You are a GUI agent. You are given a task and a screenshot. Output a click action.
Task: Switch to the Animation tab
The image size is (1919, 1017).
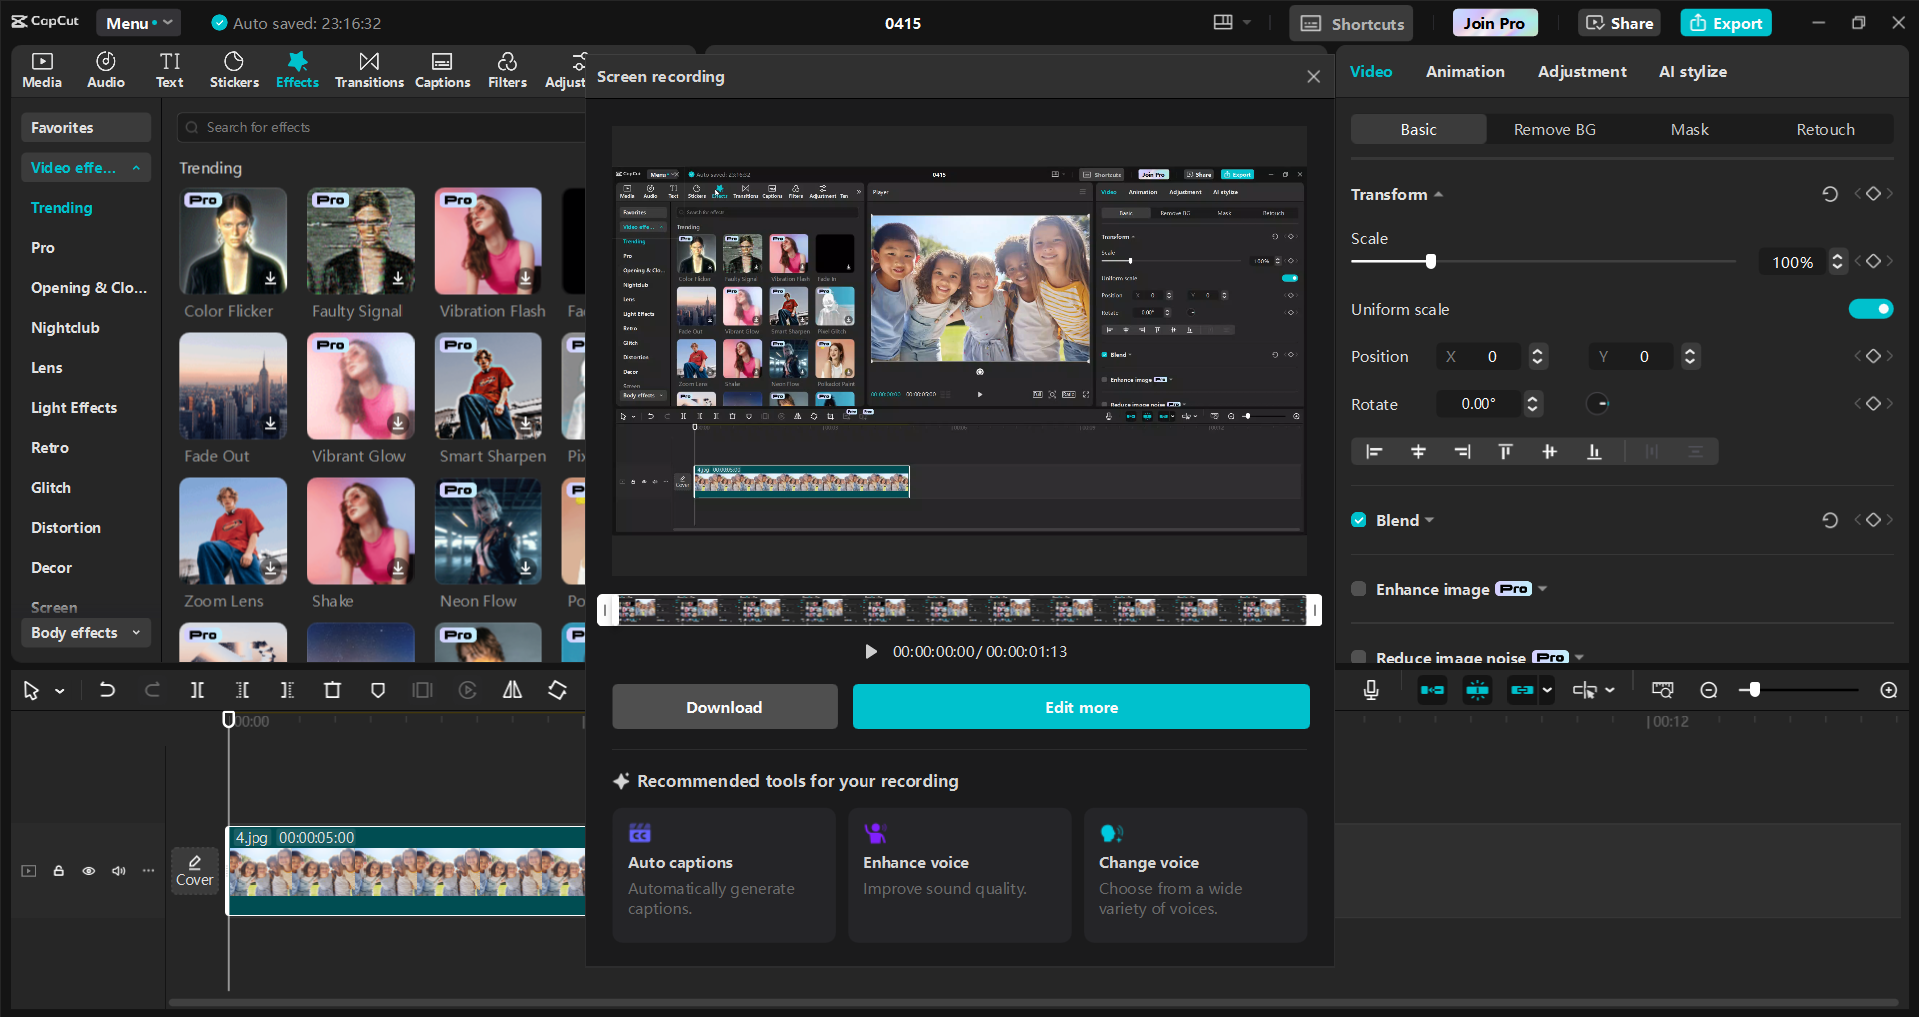(1464, 71)
